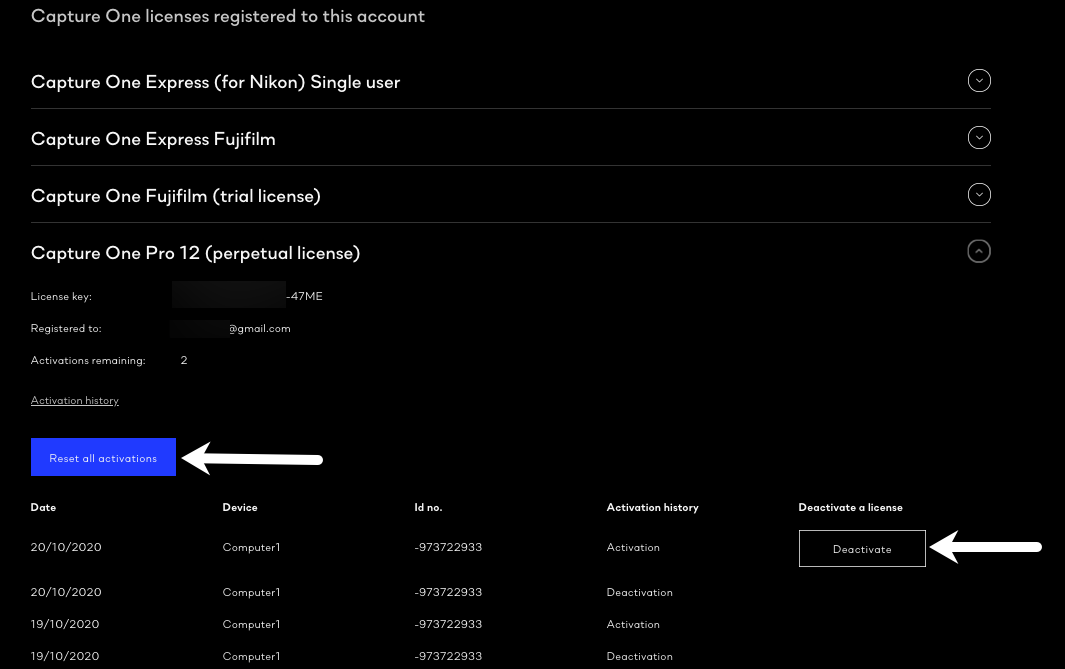Click Computer1 in the 20/10/2020 Deactivation row

(x=251, y=592)
